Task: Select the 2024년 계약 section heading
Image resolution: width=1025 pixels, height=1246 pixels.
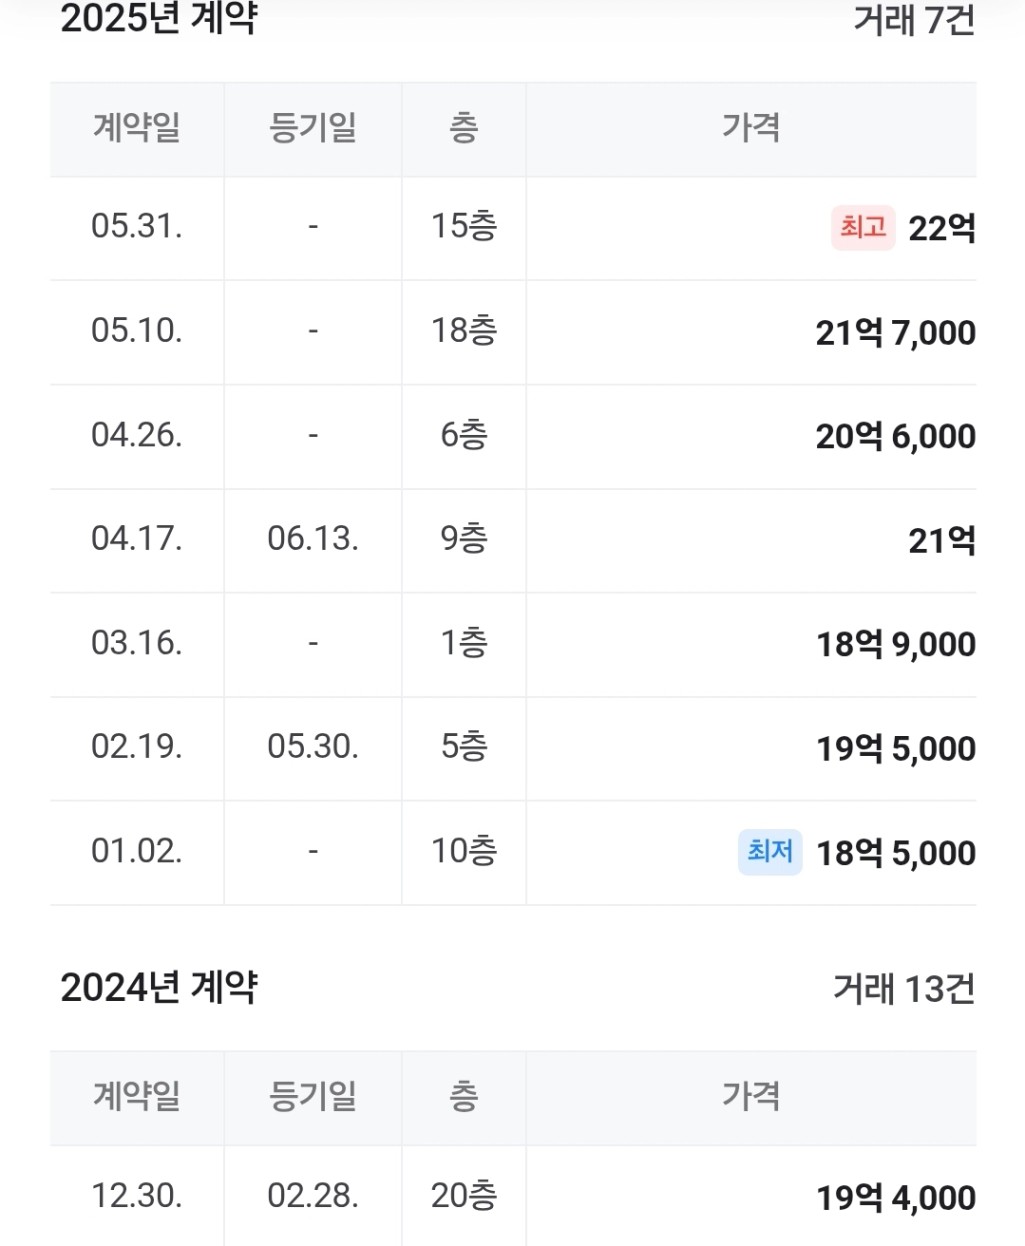Action: click(x=159, y=988)
